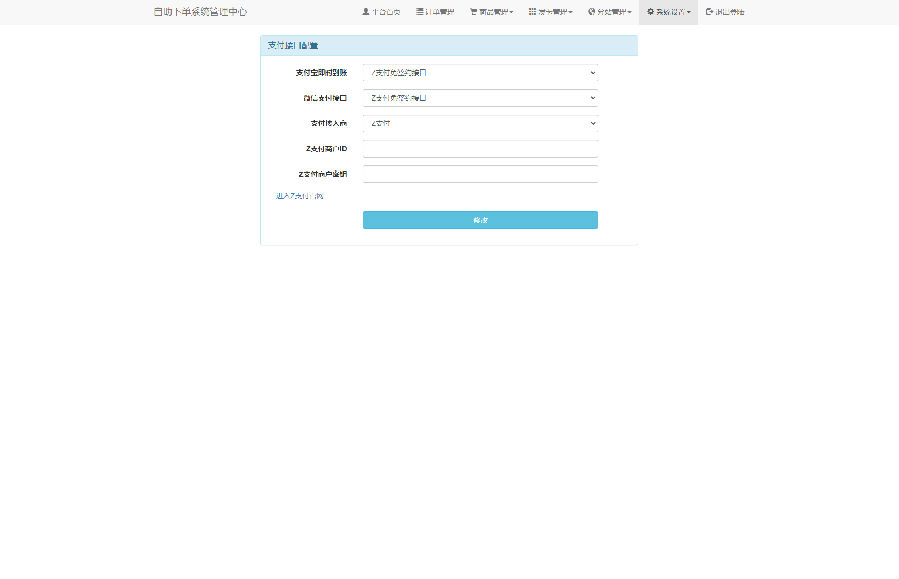The image size is (899, 579).
Task: Click the 自助下单系统管理中心 brand title
Action: [200, 12]
